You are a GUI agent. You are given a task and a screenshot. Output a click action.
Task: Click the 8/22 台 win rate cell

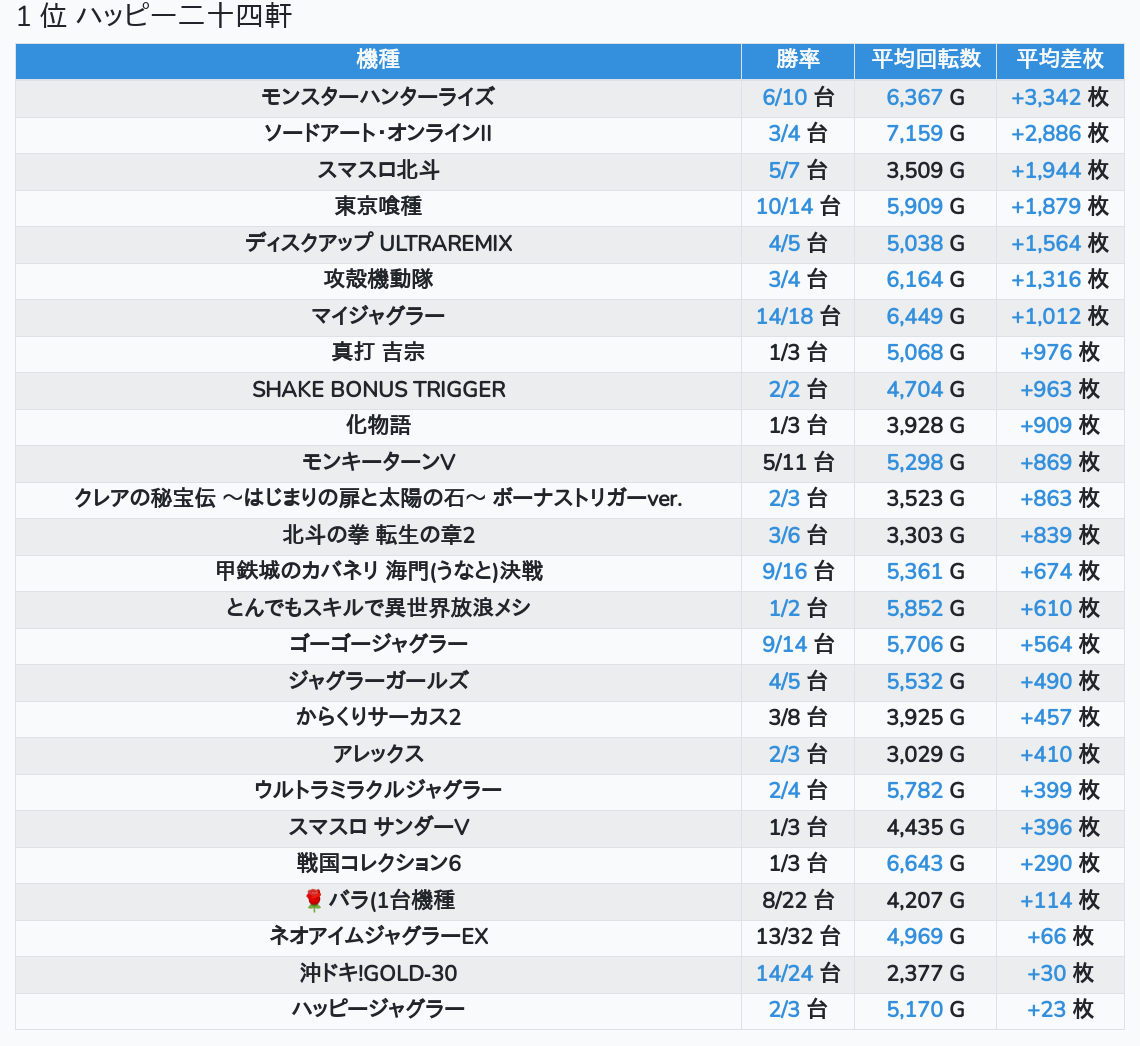point(798,900)
